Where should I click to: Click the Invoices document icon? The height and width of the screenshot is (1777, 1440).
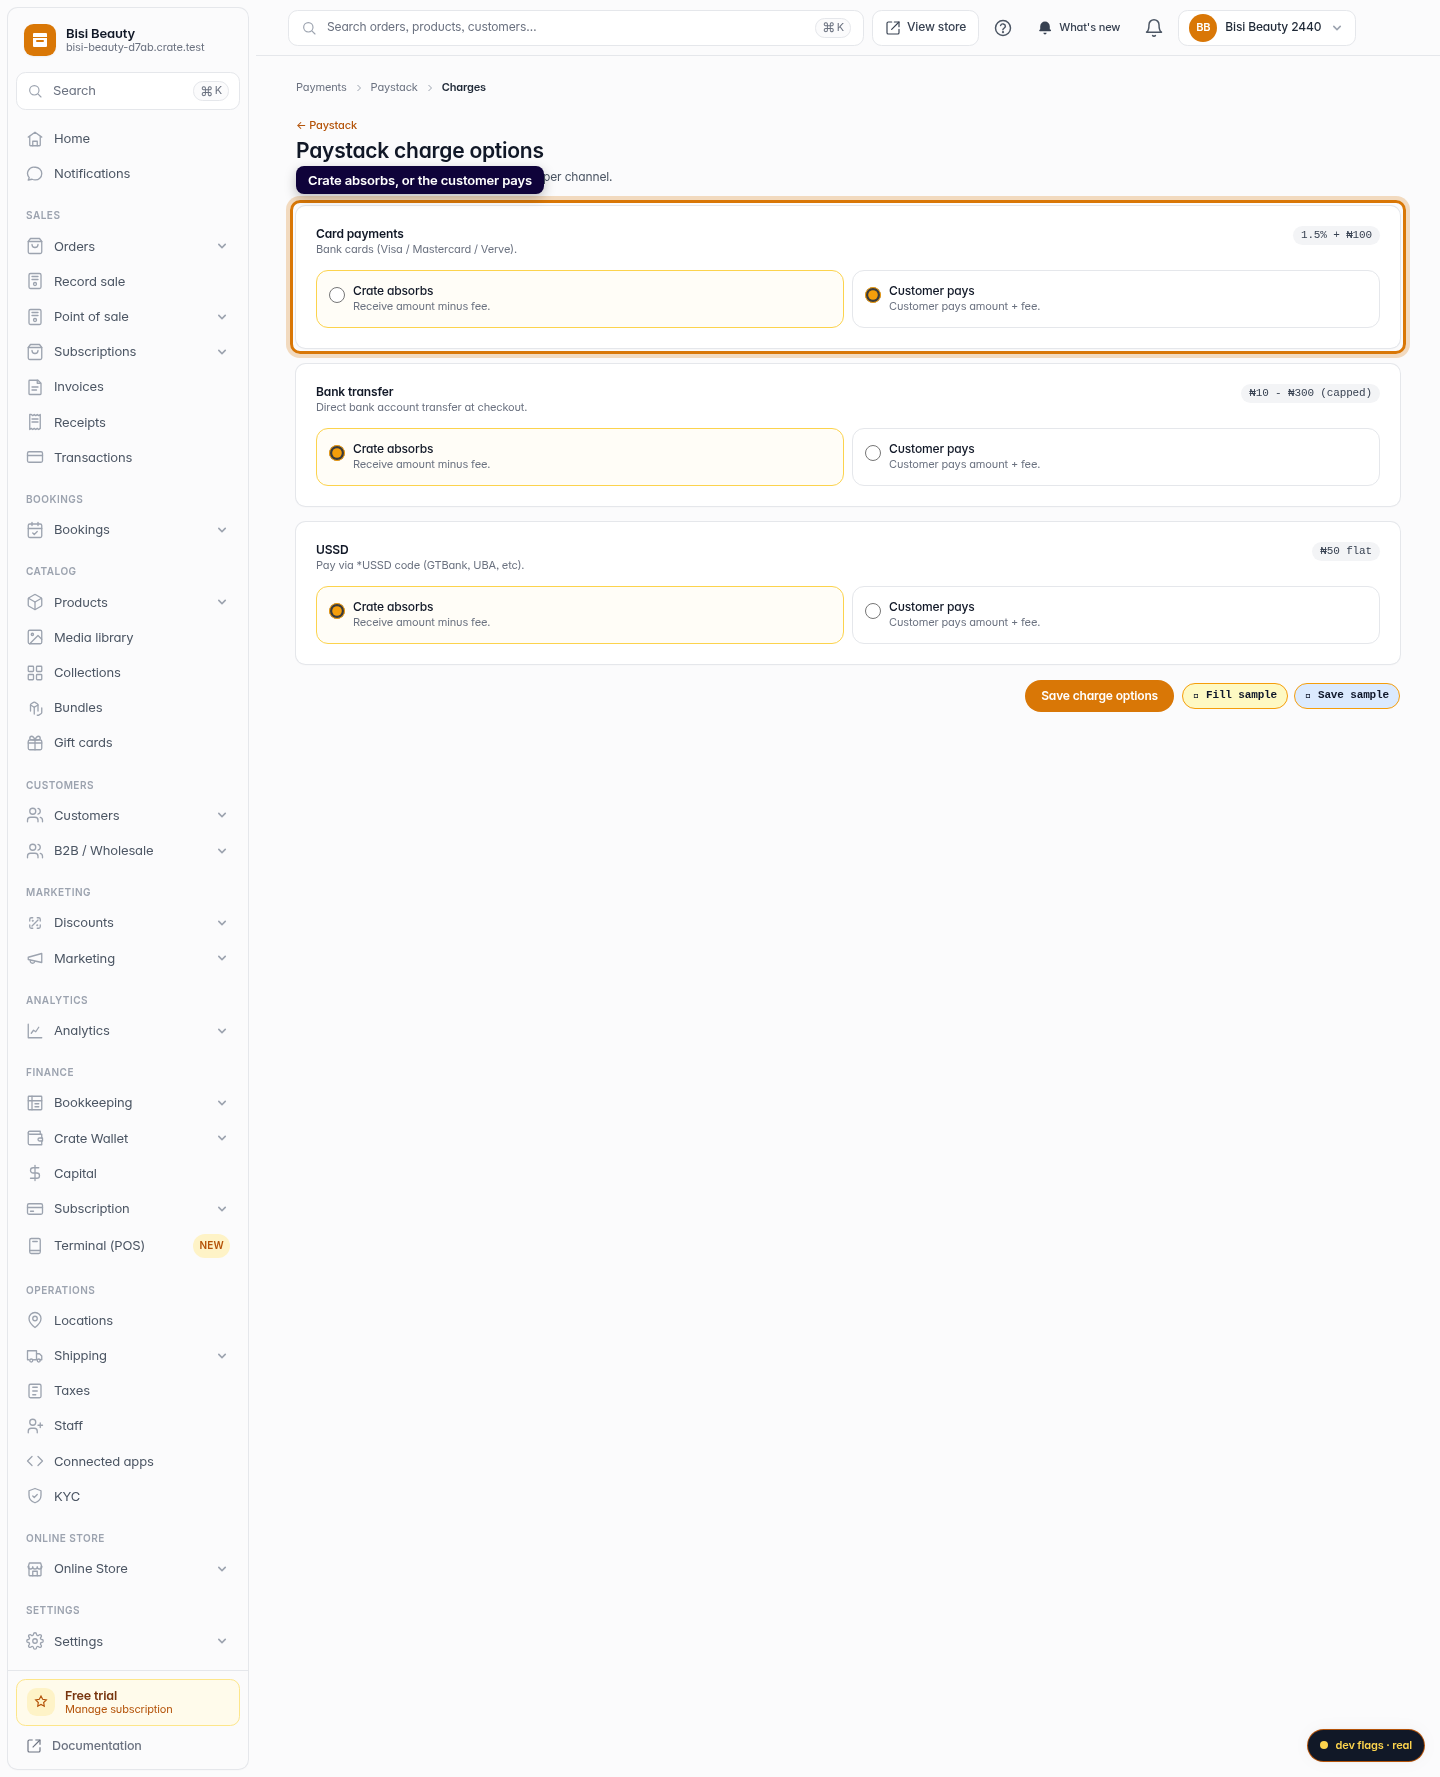pos(35,387)
